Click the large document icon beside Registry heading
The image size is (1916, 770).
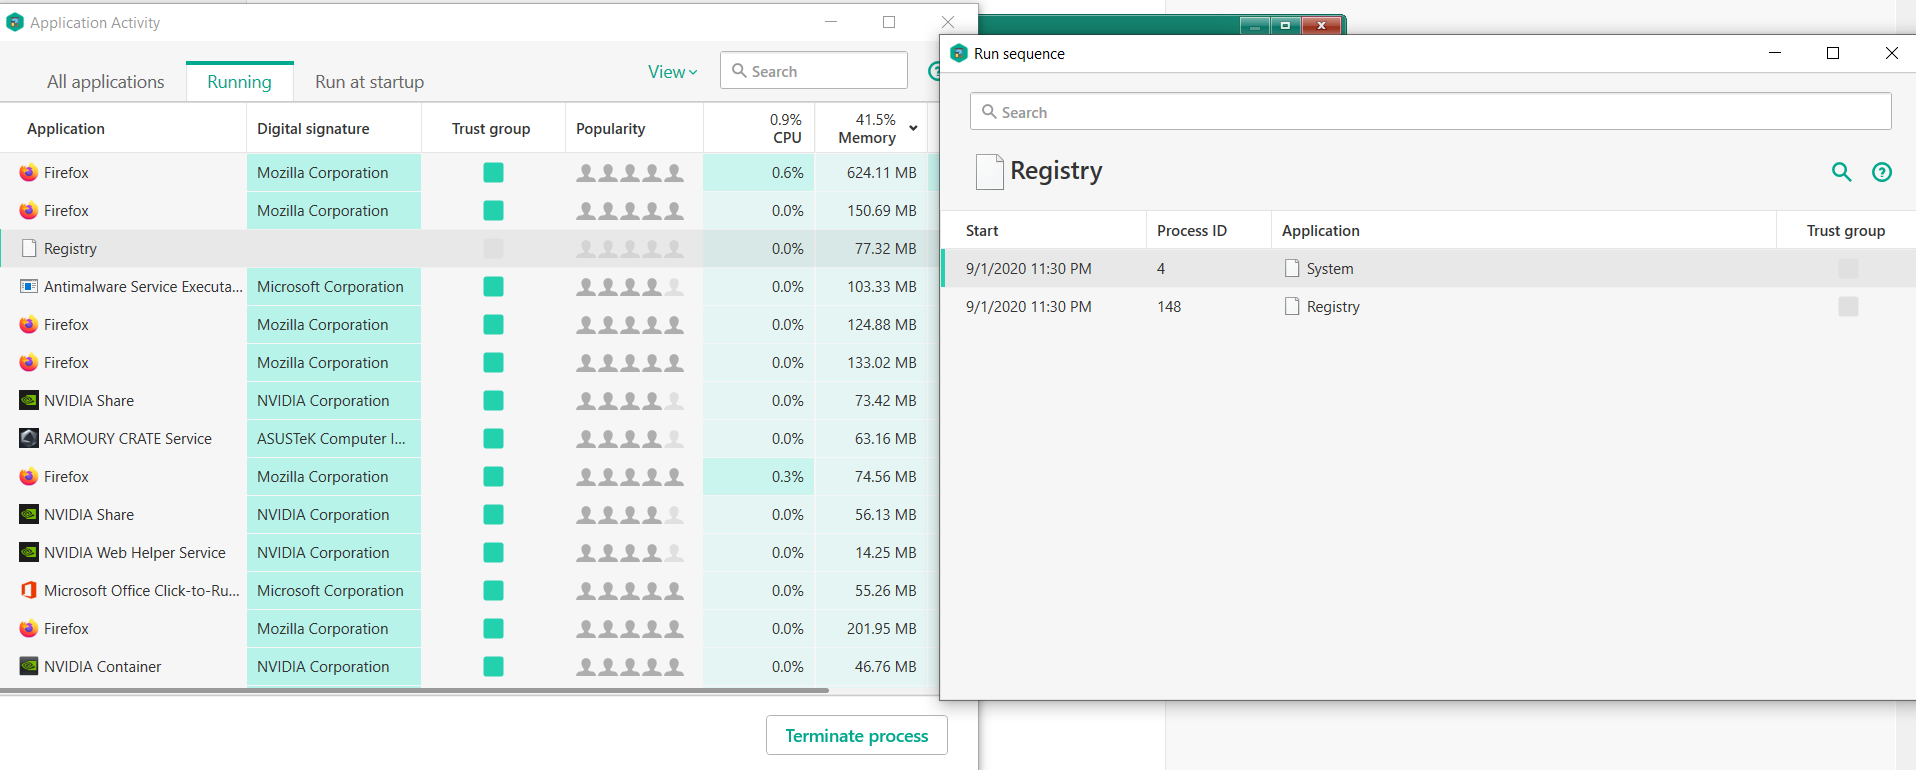(x=989, y=172)
